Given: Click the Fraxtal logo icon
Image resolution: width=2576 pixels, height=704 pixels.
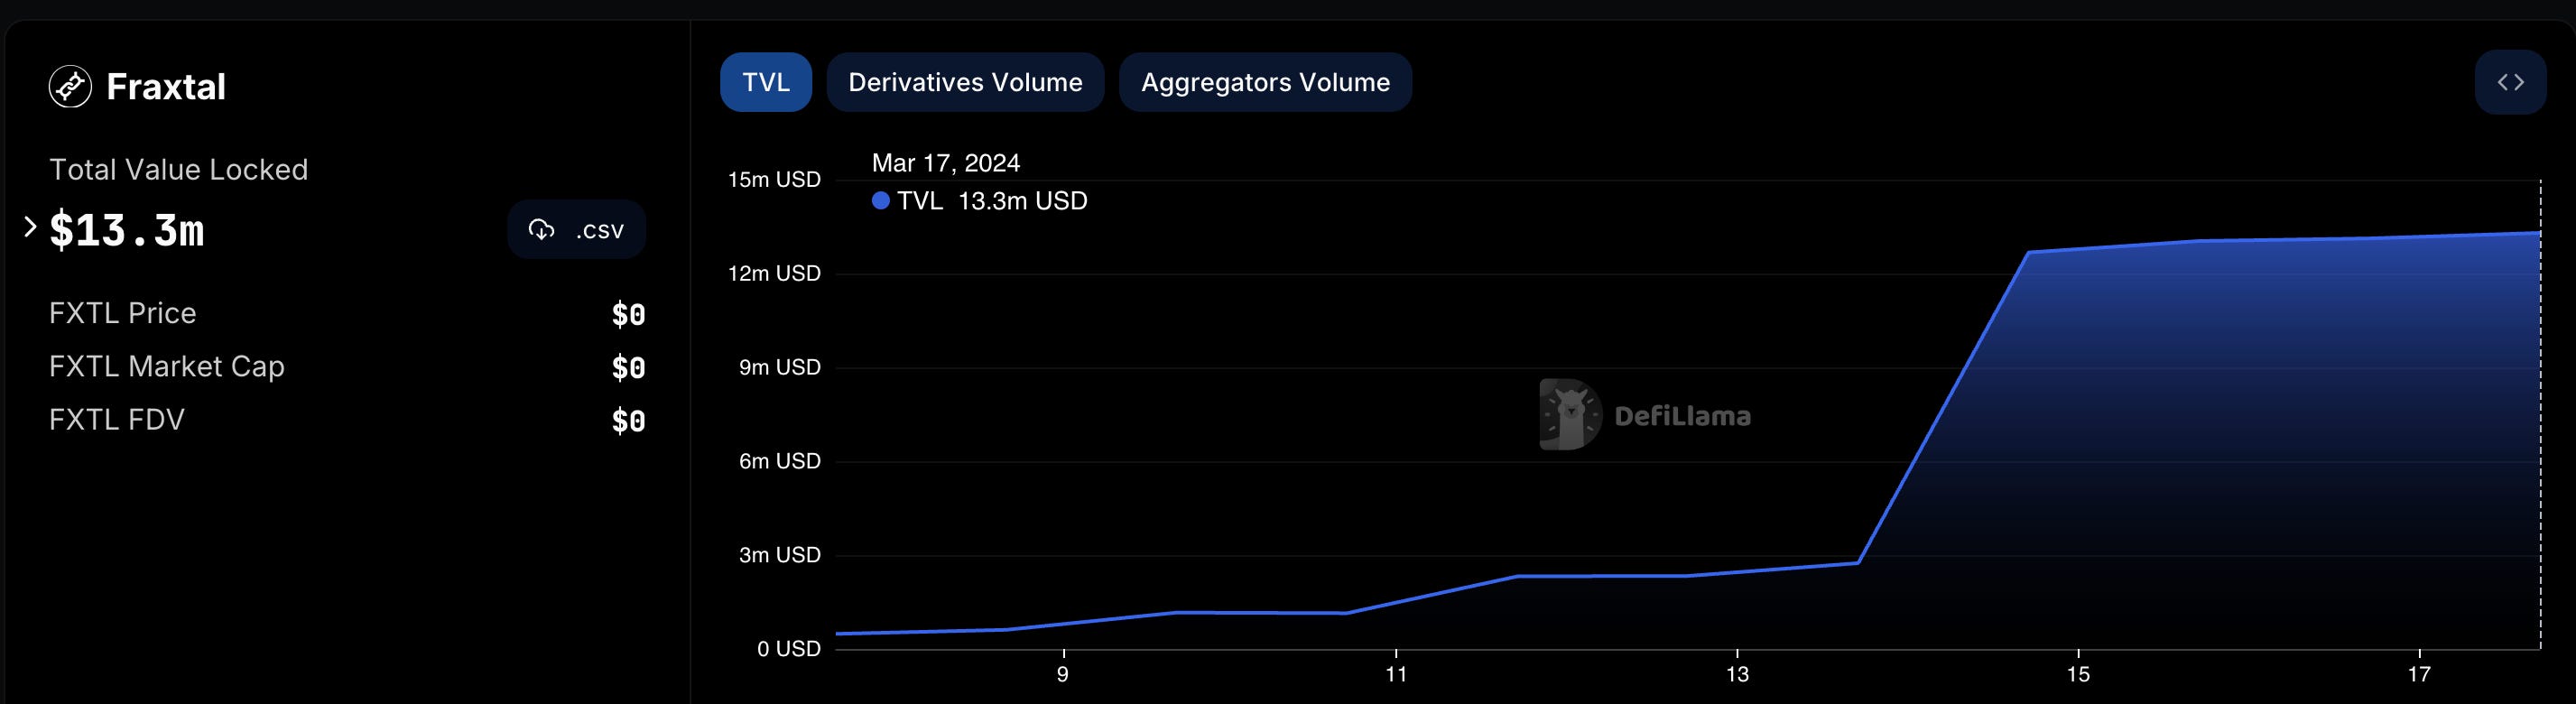Looking at the screenshot, I should pyautogui.click(x=70, y=87).
